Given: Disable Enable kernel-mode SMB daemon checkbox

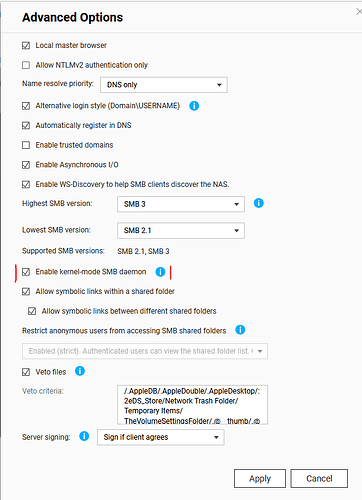Looking at the screenshot, I should [x=26, y=272].
